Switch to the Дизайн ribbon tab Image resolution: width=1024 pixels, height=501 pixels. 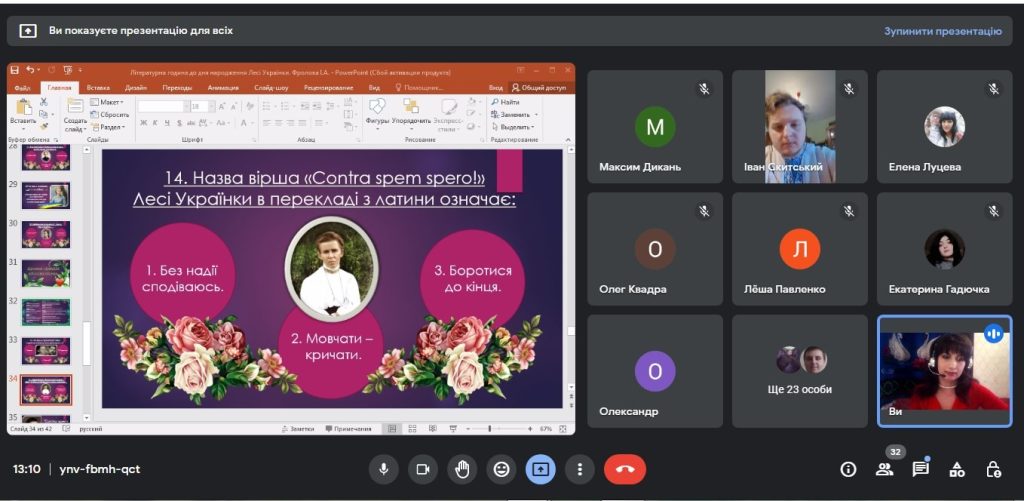pyautogui.click(x=136, y=87)
